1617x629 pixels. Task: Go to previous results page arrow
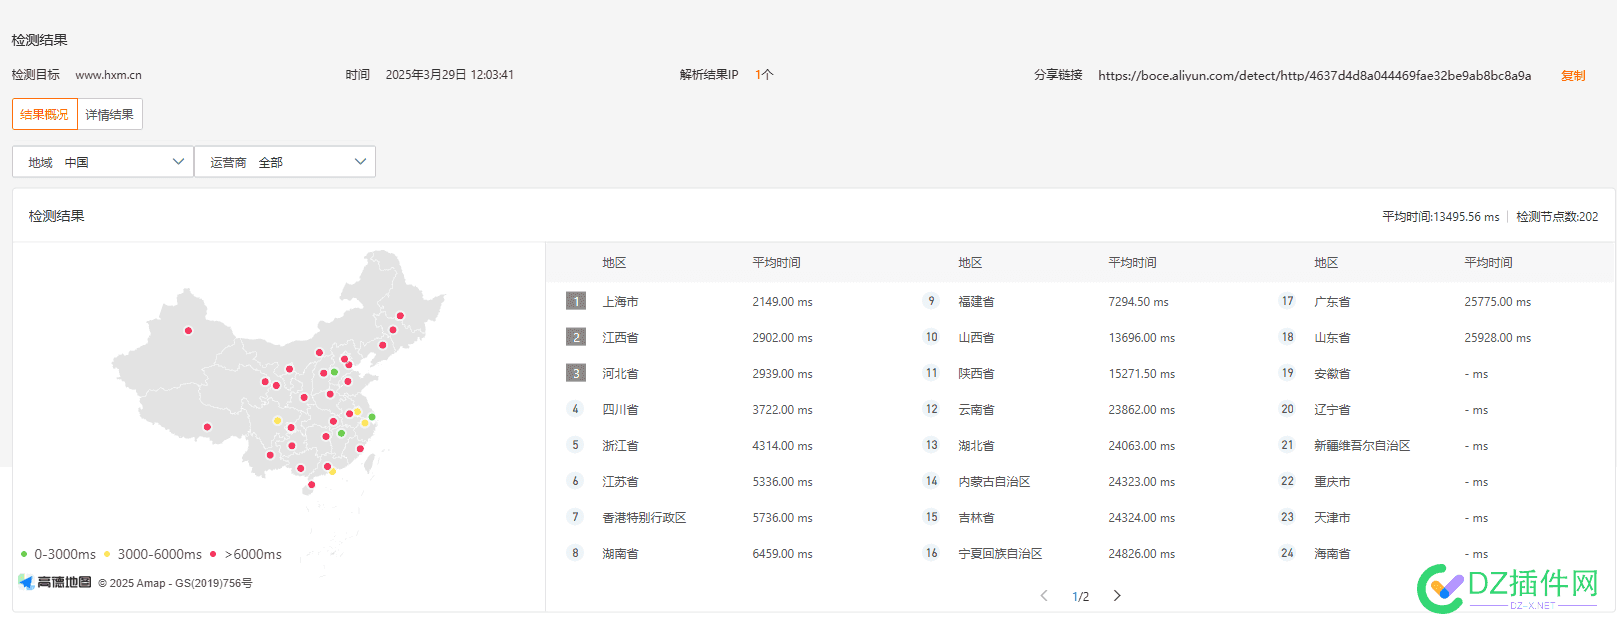point(1044,596)
